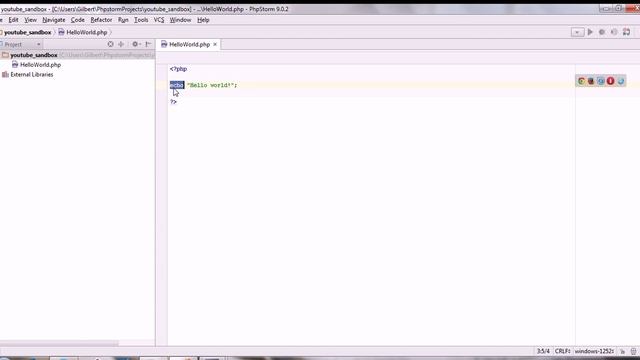Image resolution: width=640 pixels, height=360 pixels.
Task: Open the Edit menu
Action: coord(13,20)
